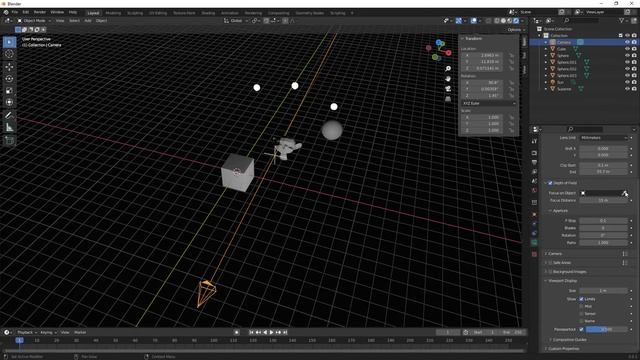The image size is (640, 360).
Task: Open the Scene properties tab icon
Action: pyautogui.click(x=534, y=181)
